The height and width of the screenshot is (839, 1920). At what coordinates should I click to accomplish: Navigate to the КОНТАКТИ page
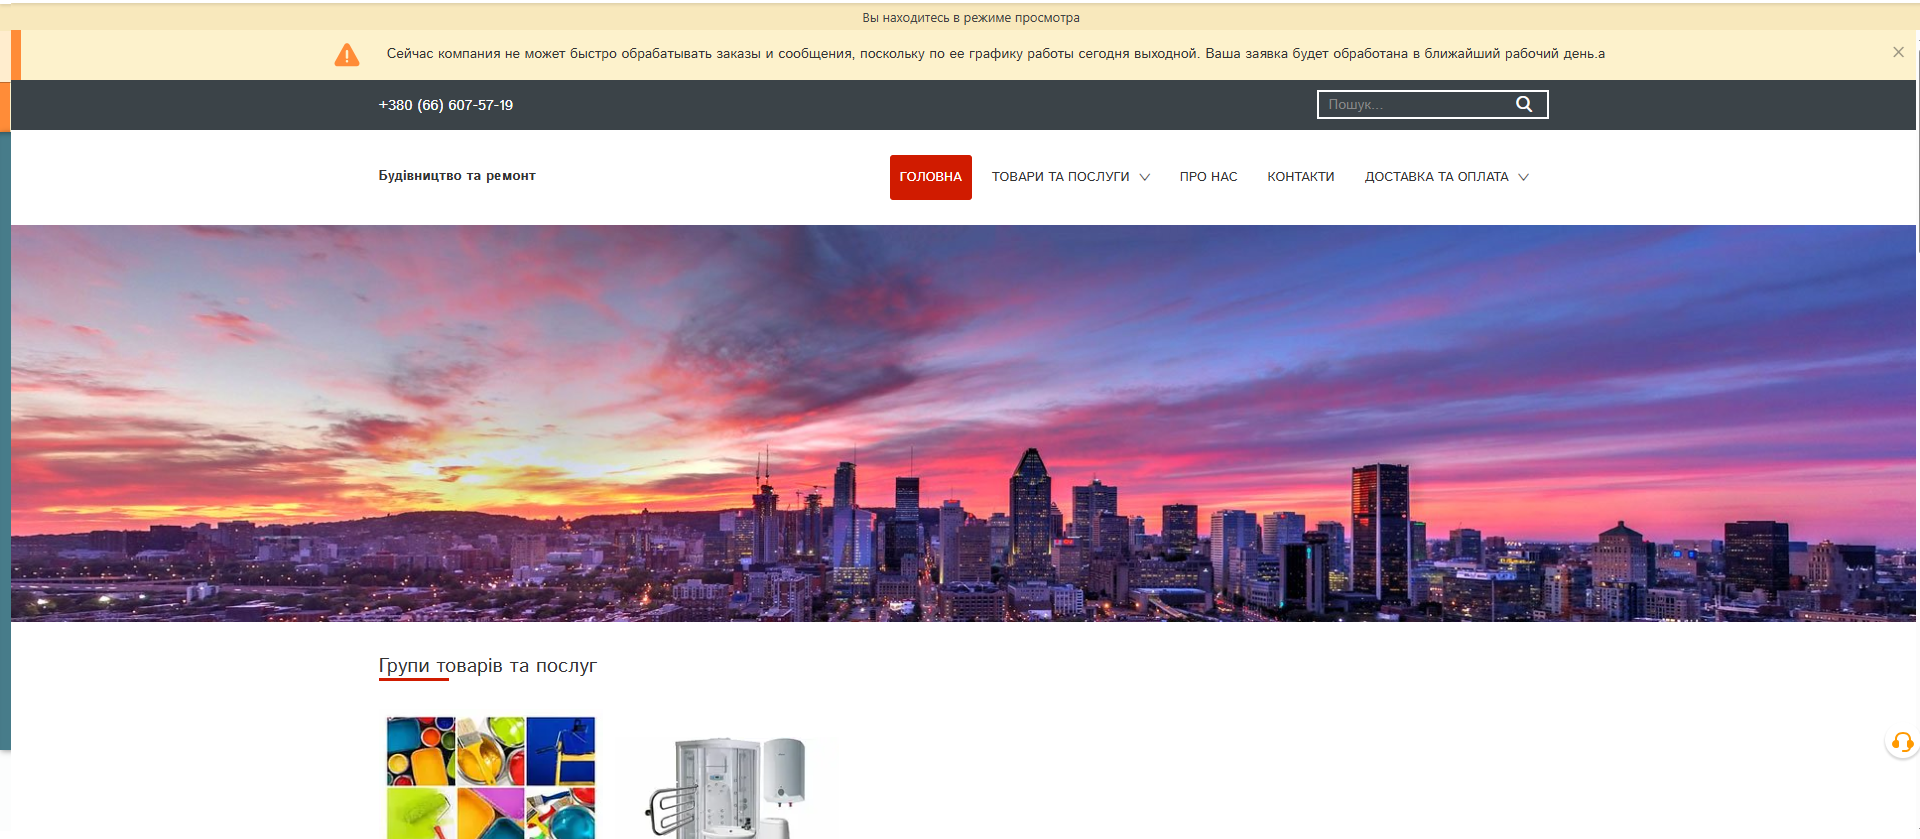pyautogui.click(x=1300, y=177)
